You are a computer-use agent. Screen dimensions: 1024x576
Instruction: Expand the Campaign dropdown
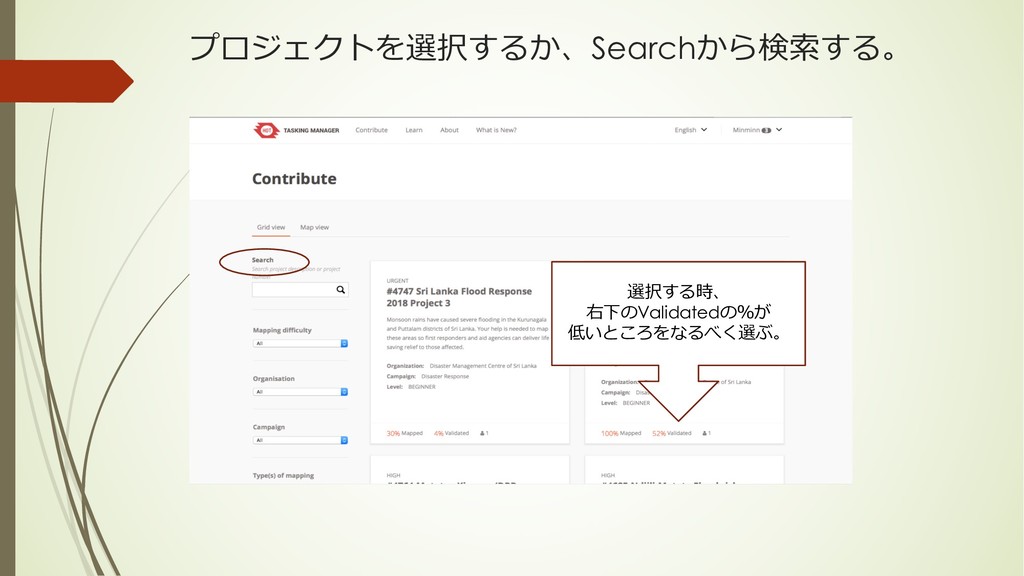click(x=300, y=440)
